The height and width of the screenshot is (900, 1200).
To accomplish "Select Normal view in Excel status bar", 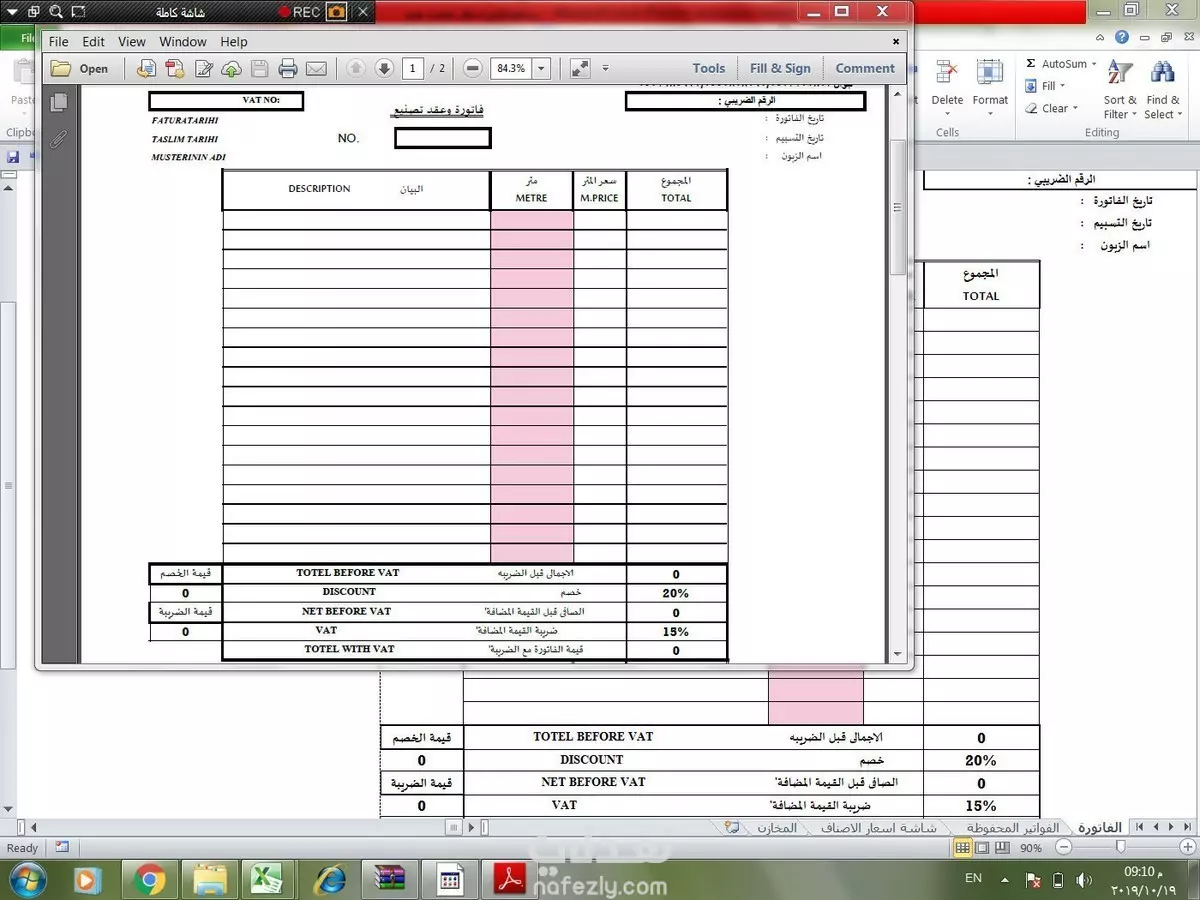I will (962, 848).
